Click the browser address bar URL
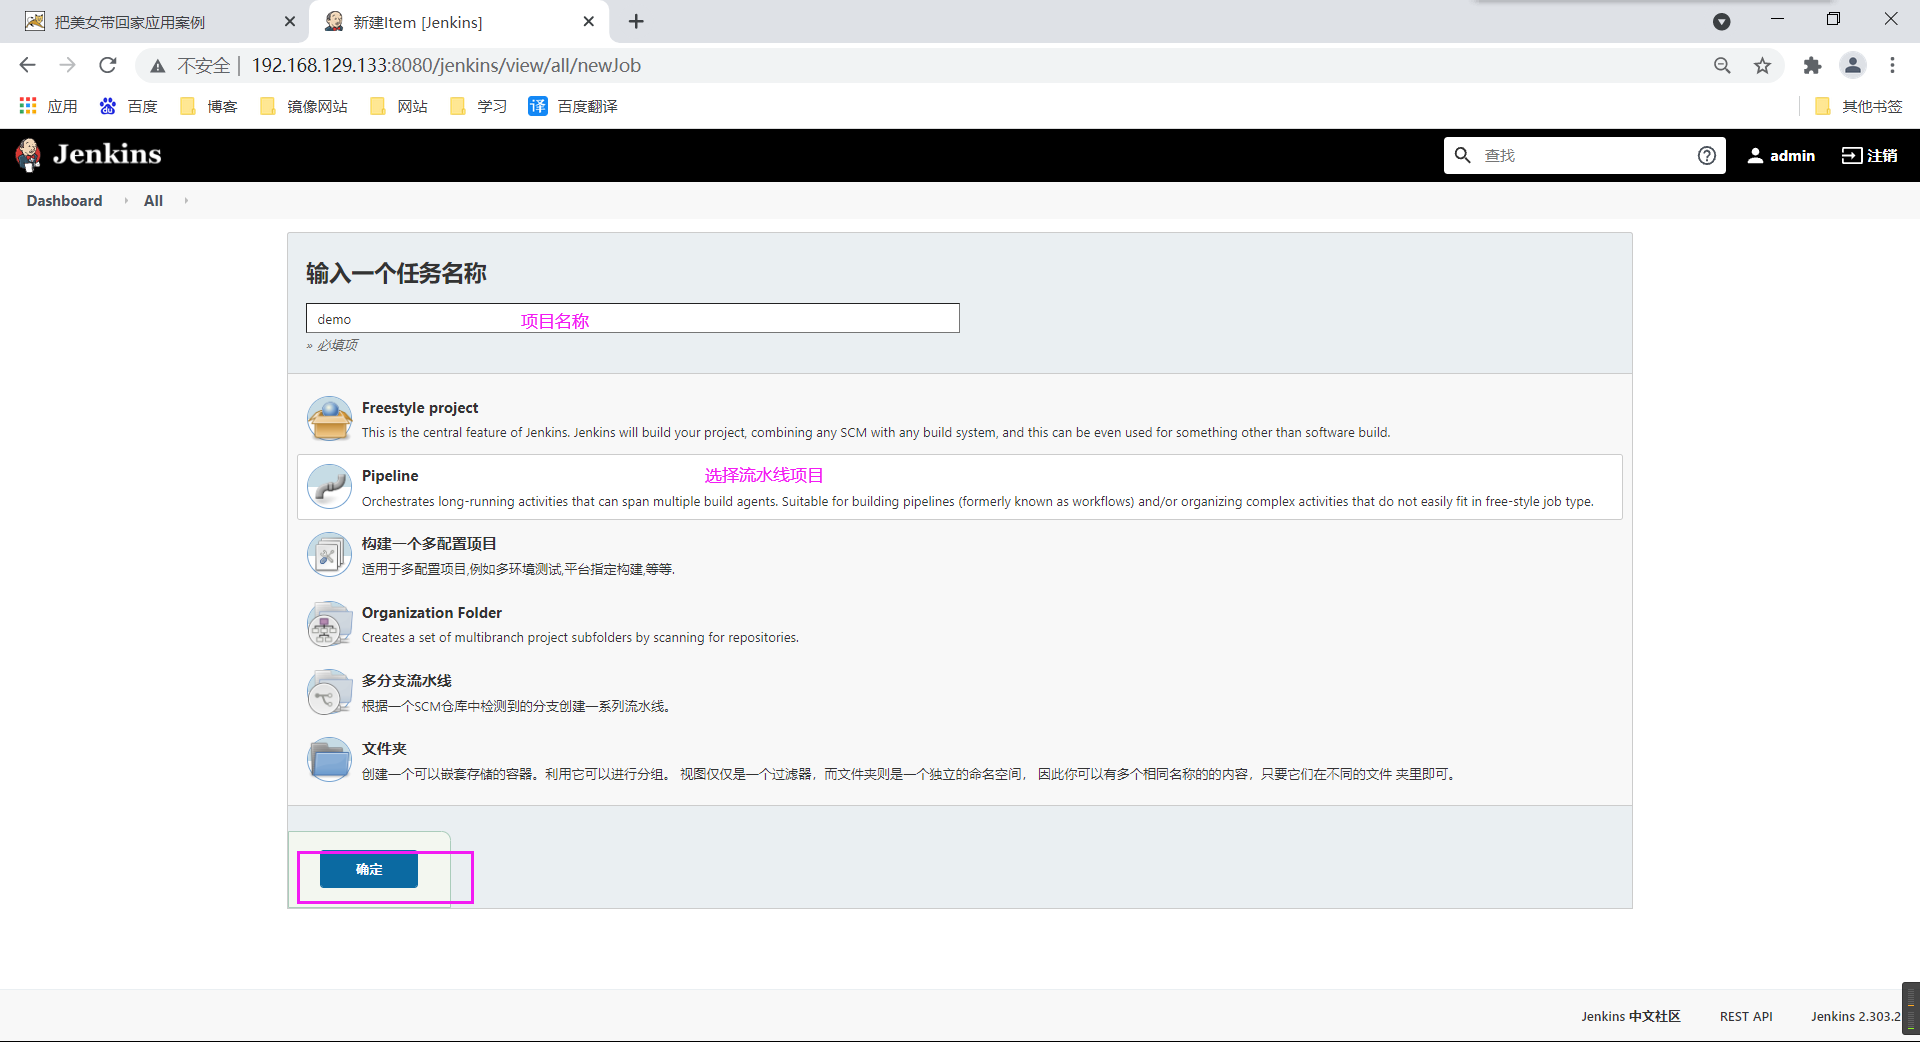The height and width of the screenshot is (1042, 1920). (x=446, y=65)
